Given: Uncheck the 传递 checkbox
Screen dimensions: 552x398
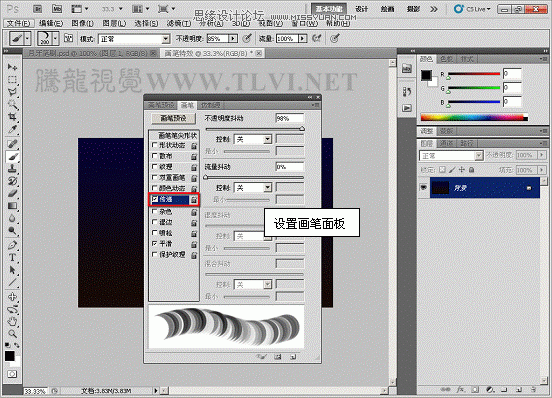Looking at the screenshot, I should (x=155, y=199).
